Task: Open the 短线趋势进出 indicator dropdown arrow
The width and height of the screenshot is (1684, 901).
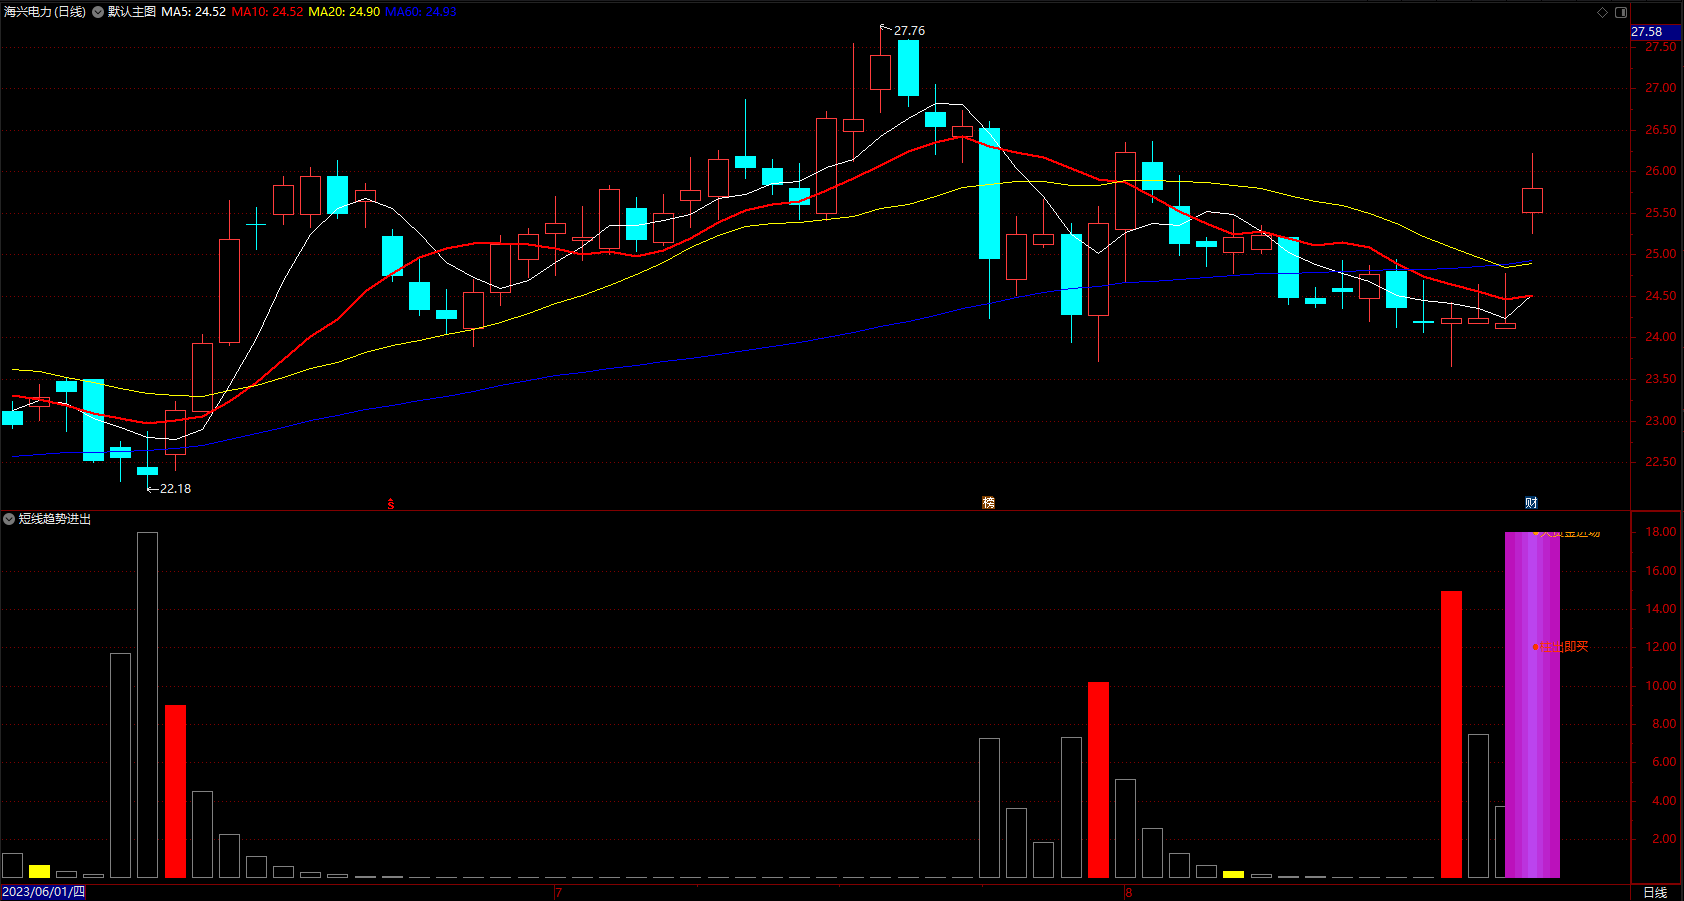Action: click(9, 519)
